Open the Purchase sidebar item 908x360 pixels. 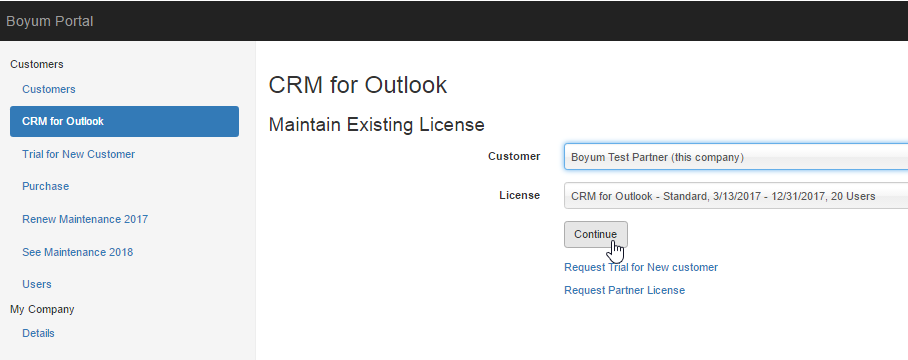tap(45, 186)
